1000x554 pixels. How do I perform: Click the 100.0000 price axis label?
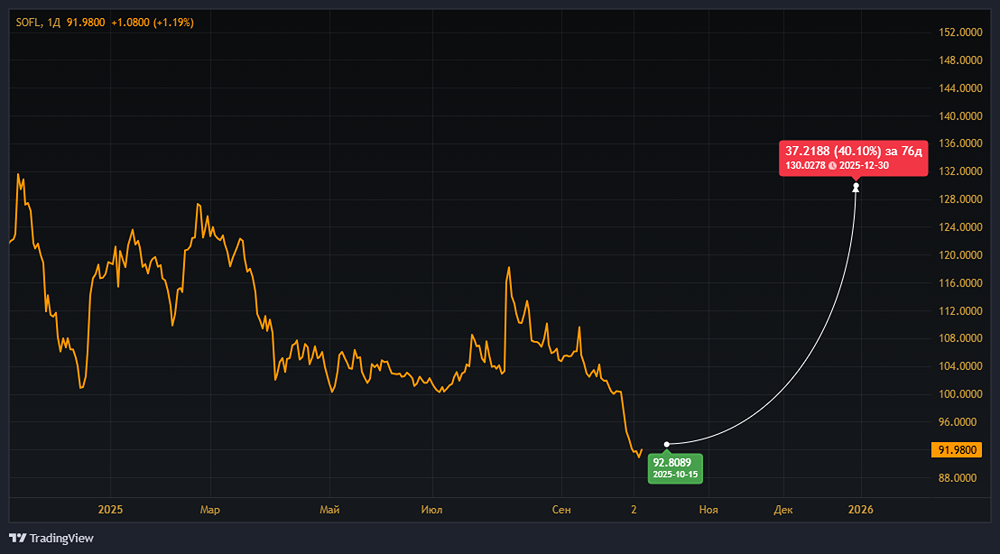pos(960,395)
